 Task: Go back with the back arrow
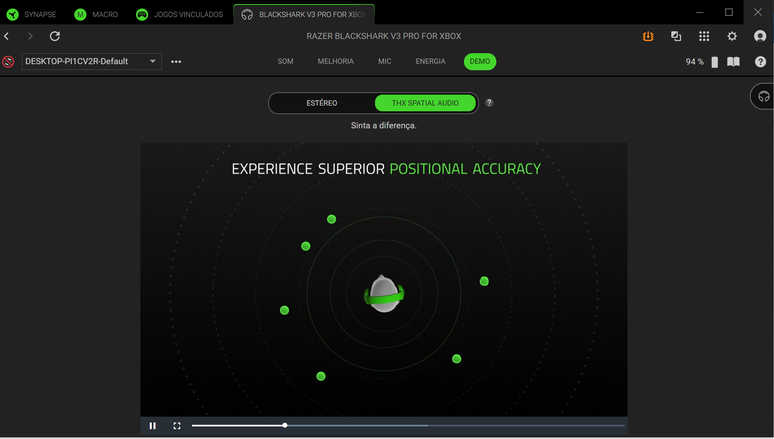[x=7, y=36]
